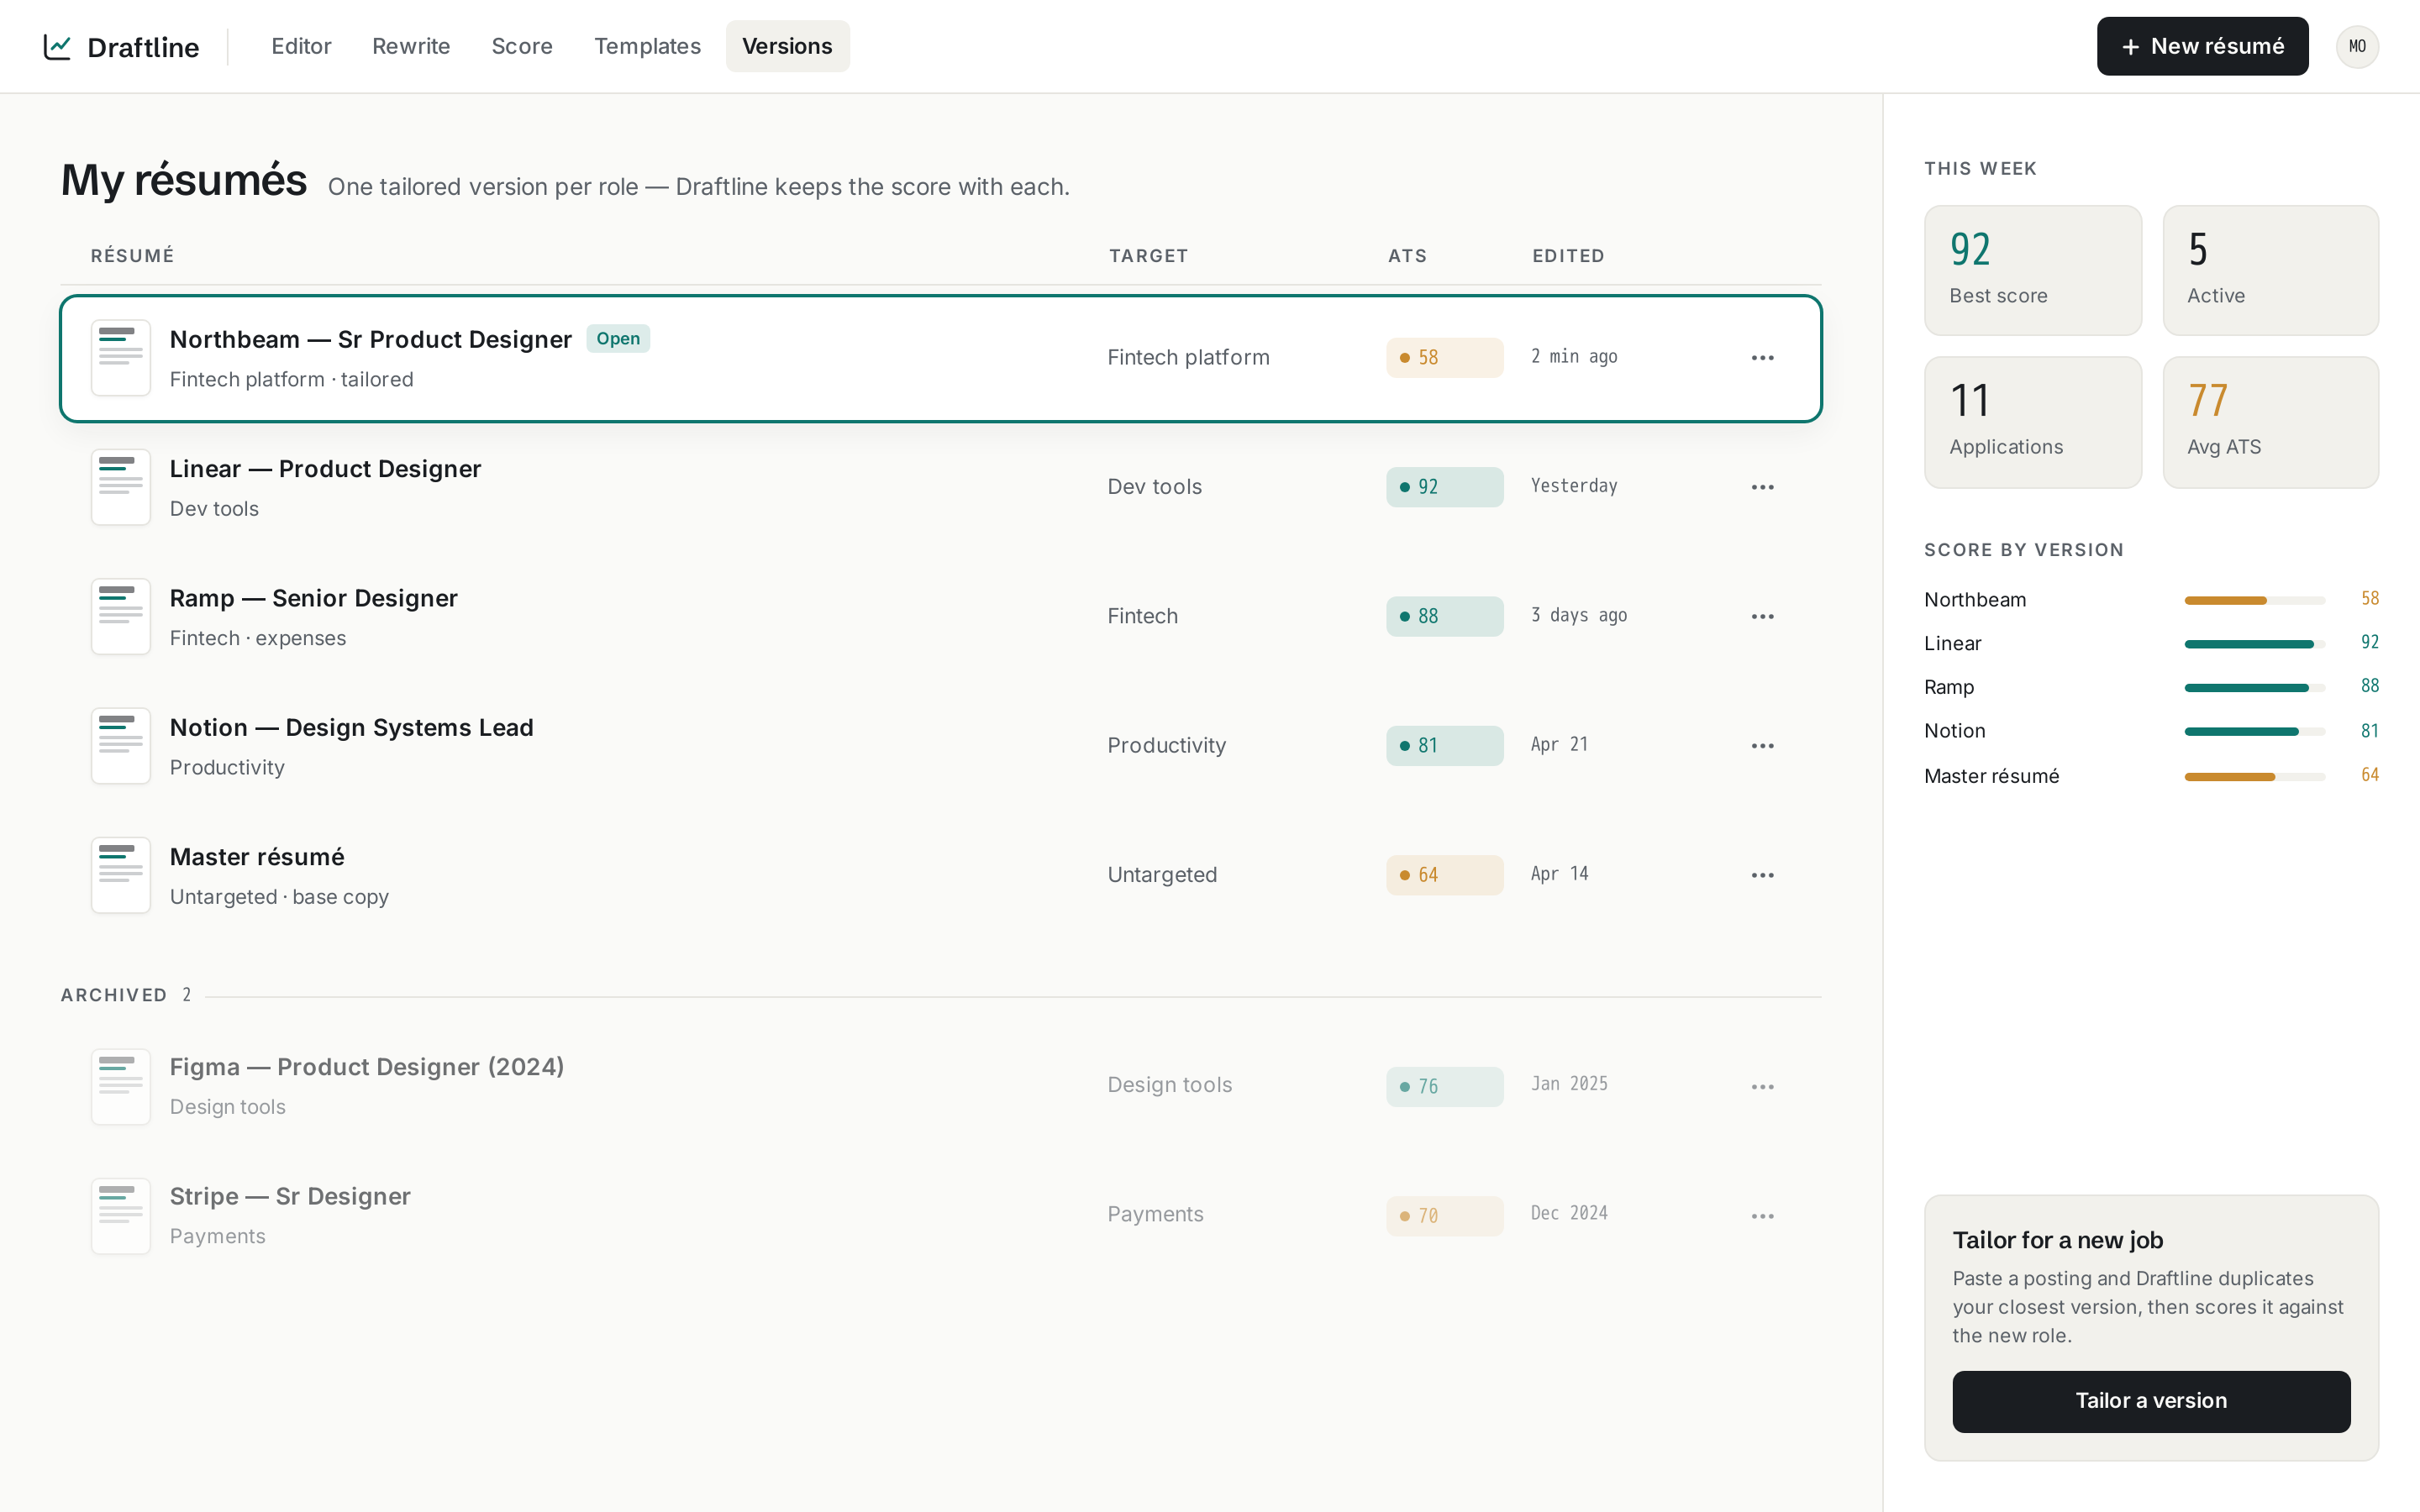Open Linear row three-dot menu
The width and height of the screenshot is (2420, 1512).
1762,487
